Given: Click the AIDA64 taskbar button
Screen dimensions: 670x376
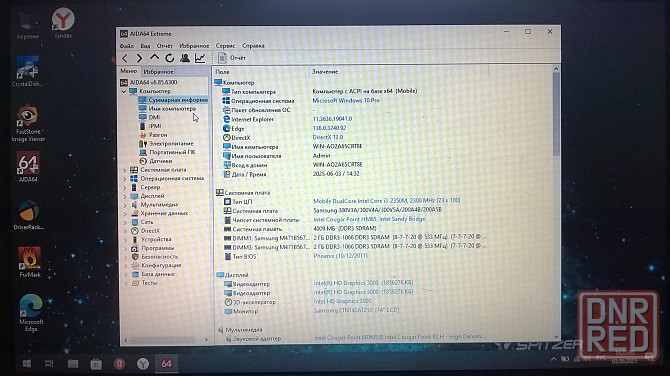Looking at the screenshot, I should point(166,364).
